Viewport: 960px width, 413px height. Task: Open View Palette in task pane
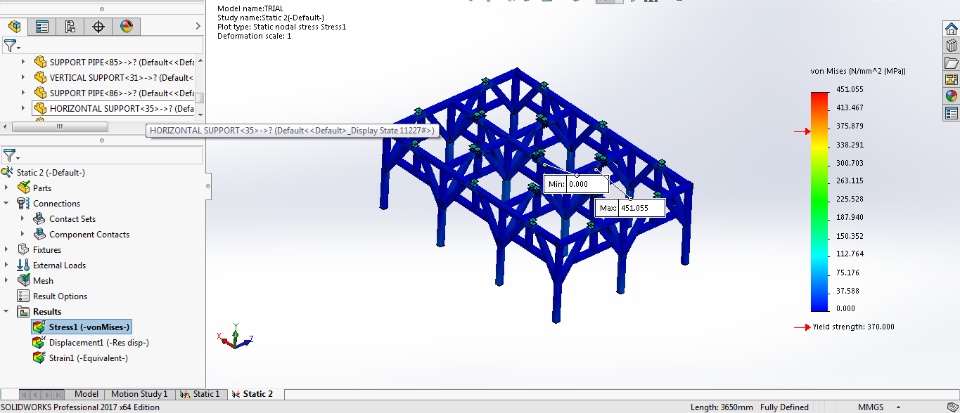click(x=951, y=80)
